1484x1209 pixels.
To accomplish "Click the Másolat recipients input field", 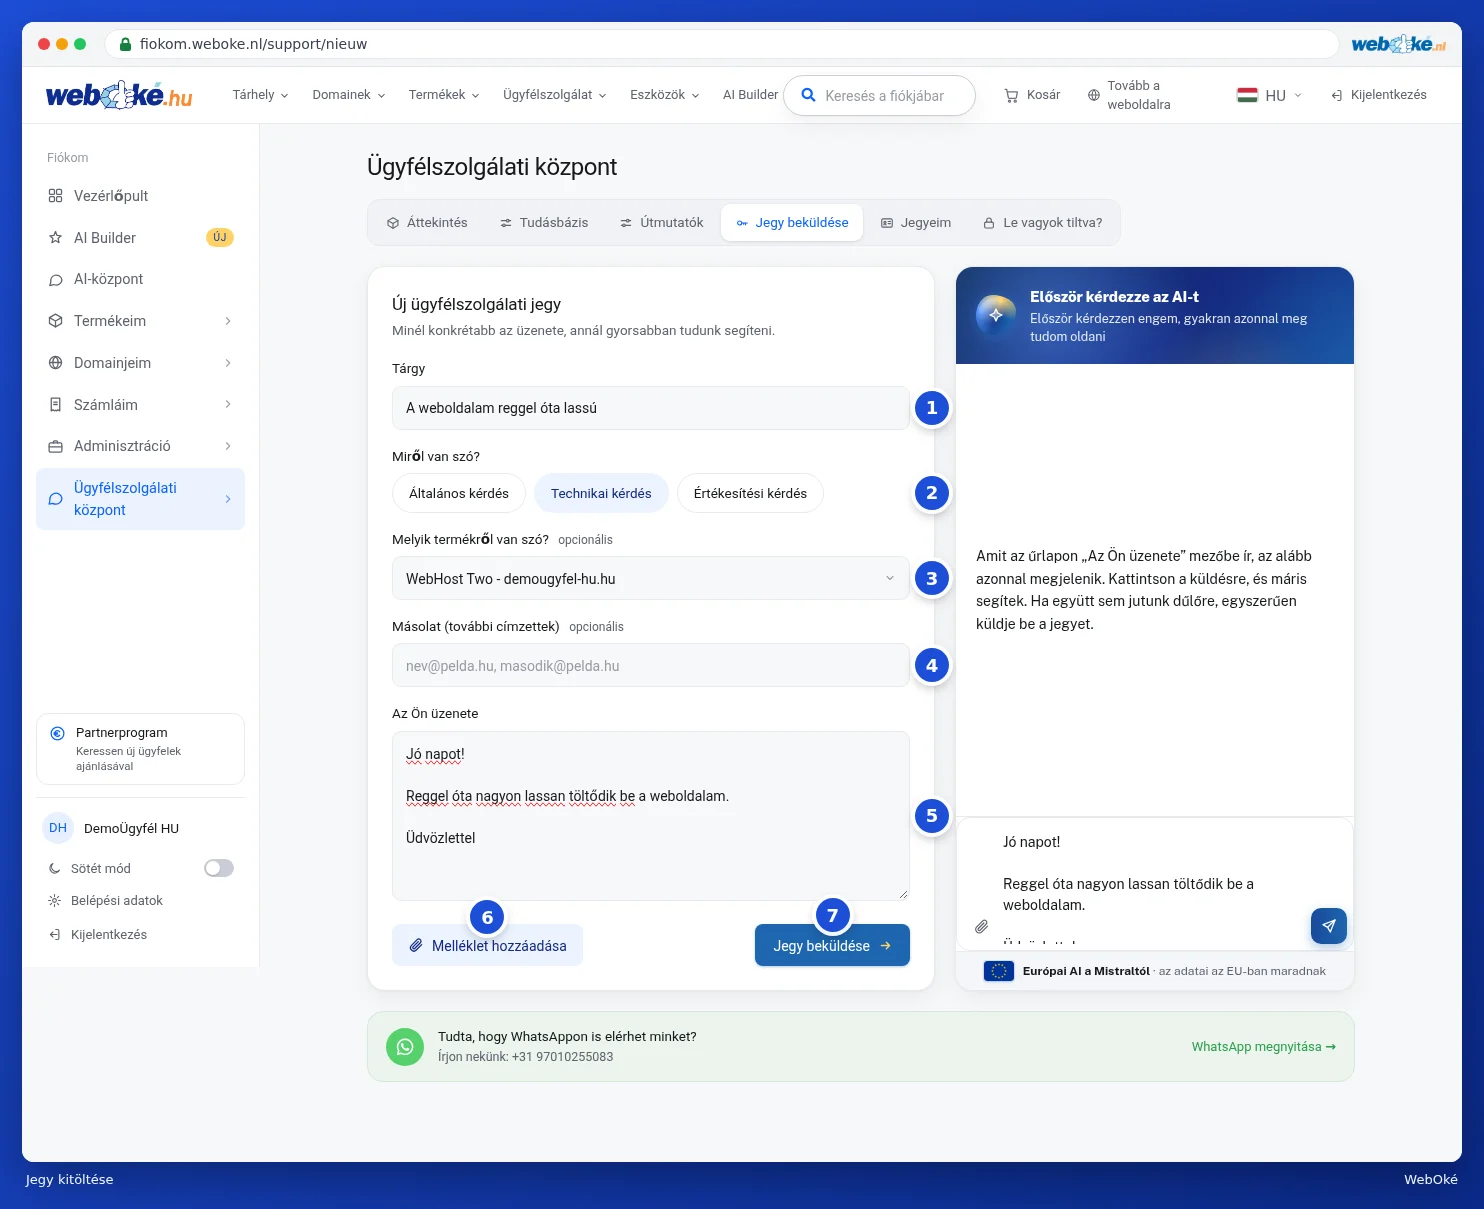I will [x=651, y=665].
